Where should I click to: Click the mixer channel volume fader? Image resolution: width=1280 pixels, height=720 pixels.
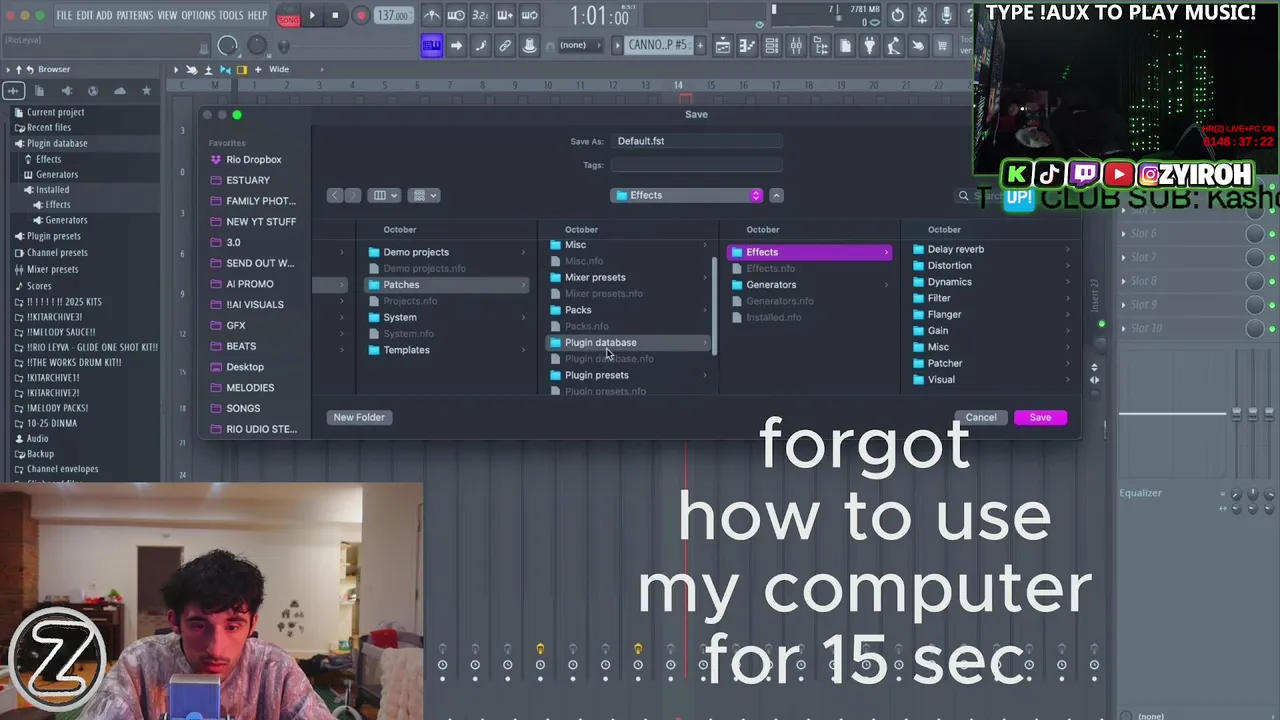[1237, 413]
